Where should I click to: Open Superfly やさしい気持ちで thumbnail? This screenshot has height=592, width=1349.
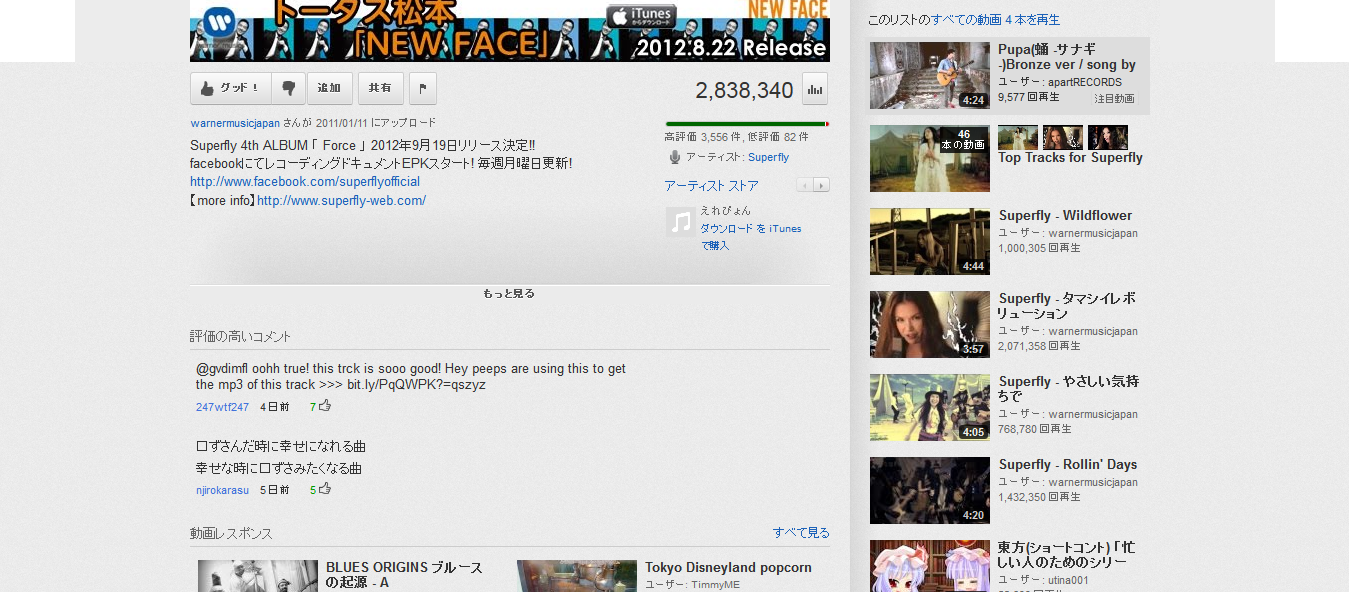[930, 407]
